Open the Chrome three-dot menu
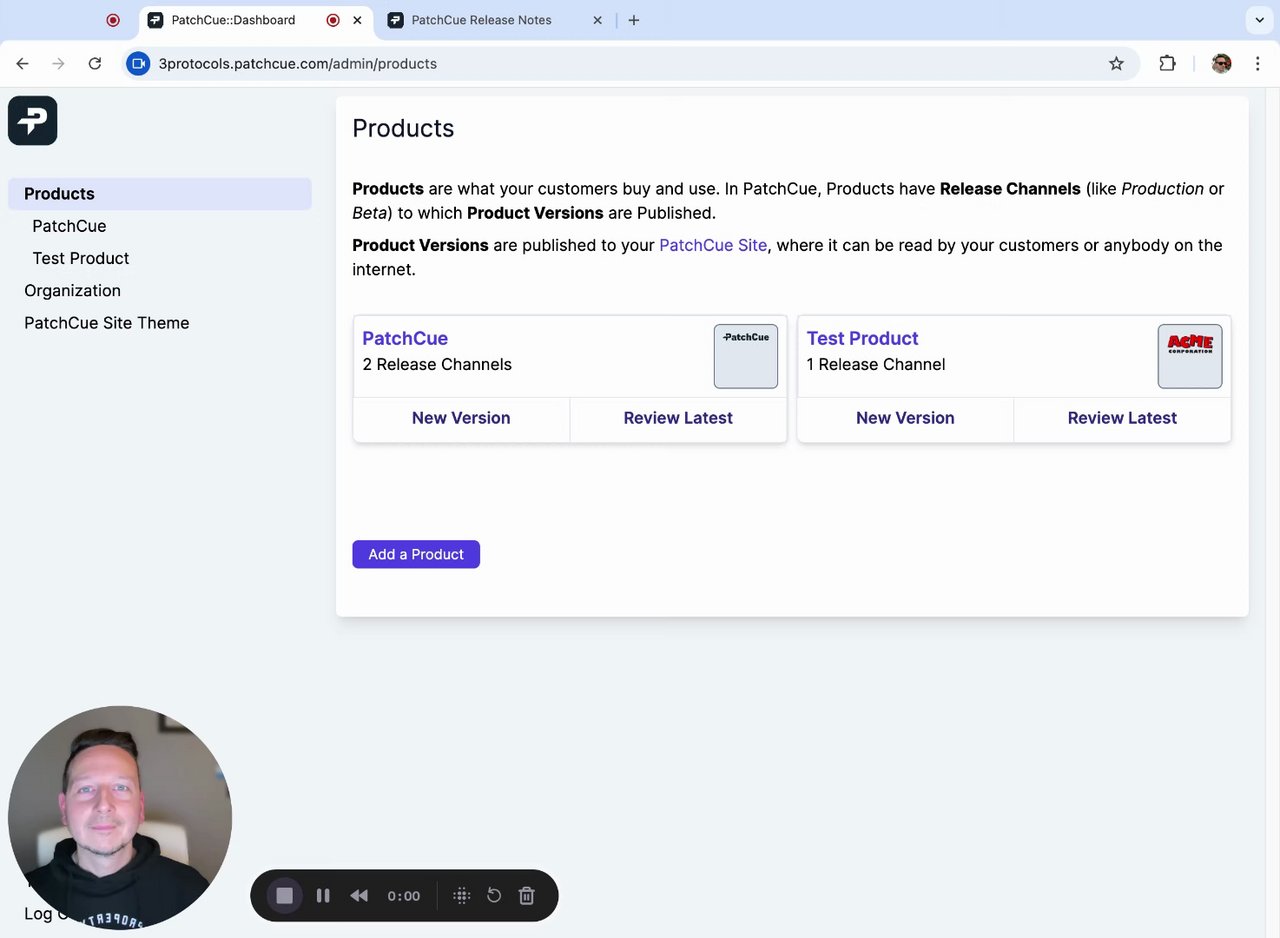1280x938 pixels. tap(1257, 63)
